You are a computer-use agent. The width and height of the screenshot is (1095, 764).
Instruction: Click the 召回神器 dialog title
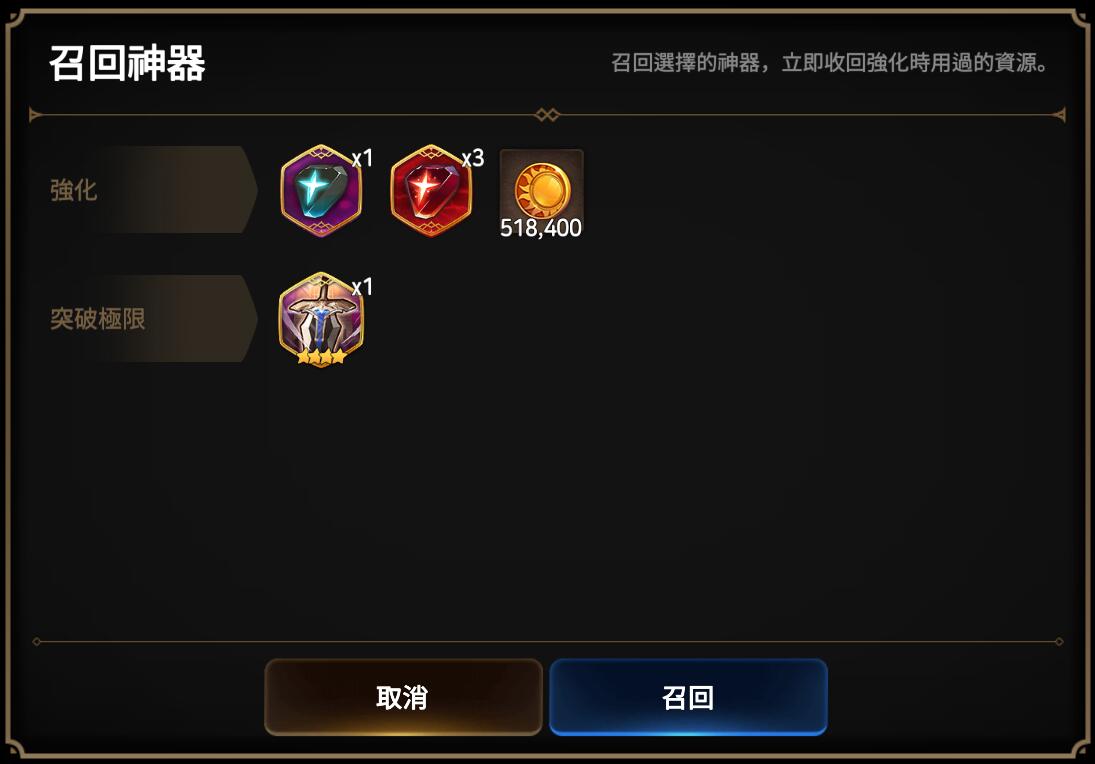[x=128, y=63]
